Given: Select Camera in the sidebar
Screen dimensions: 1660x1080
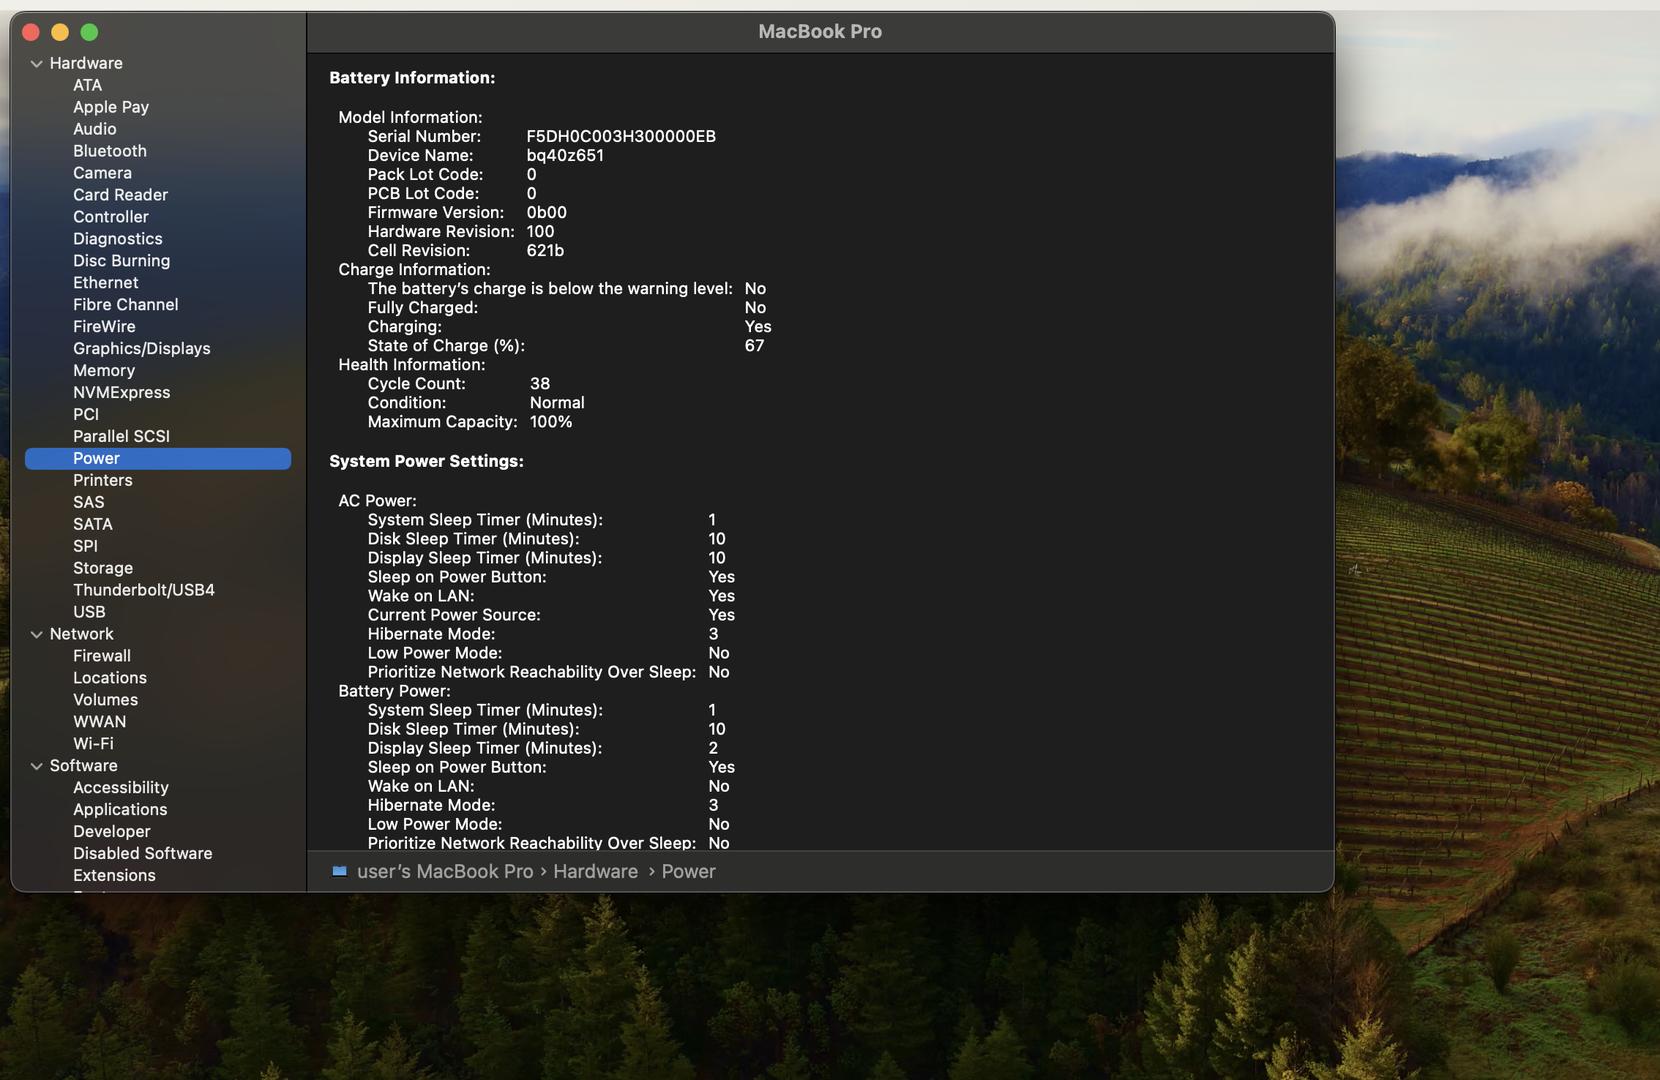Looking at the screenshot, I should click(x=102, y=173).
